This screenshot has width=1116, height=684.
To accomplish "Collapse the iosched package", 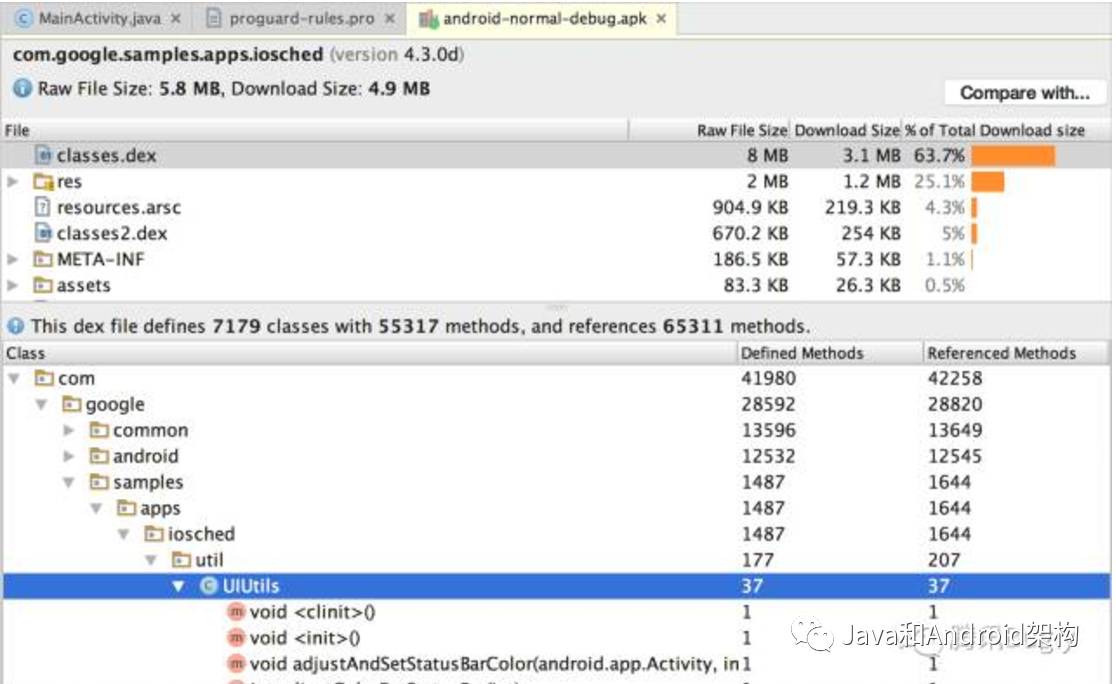I will (x=123, y=535).
